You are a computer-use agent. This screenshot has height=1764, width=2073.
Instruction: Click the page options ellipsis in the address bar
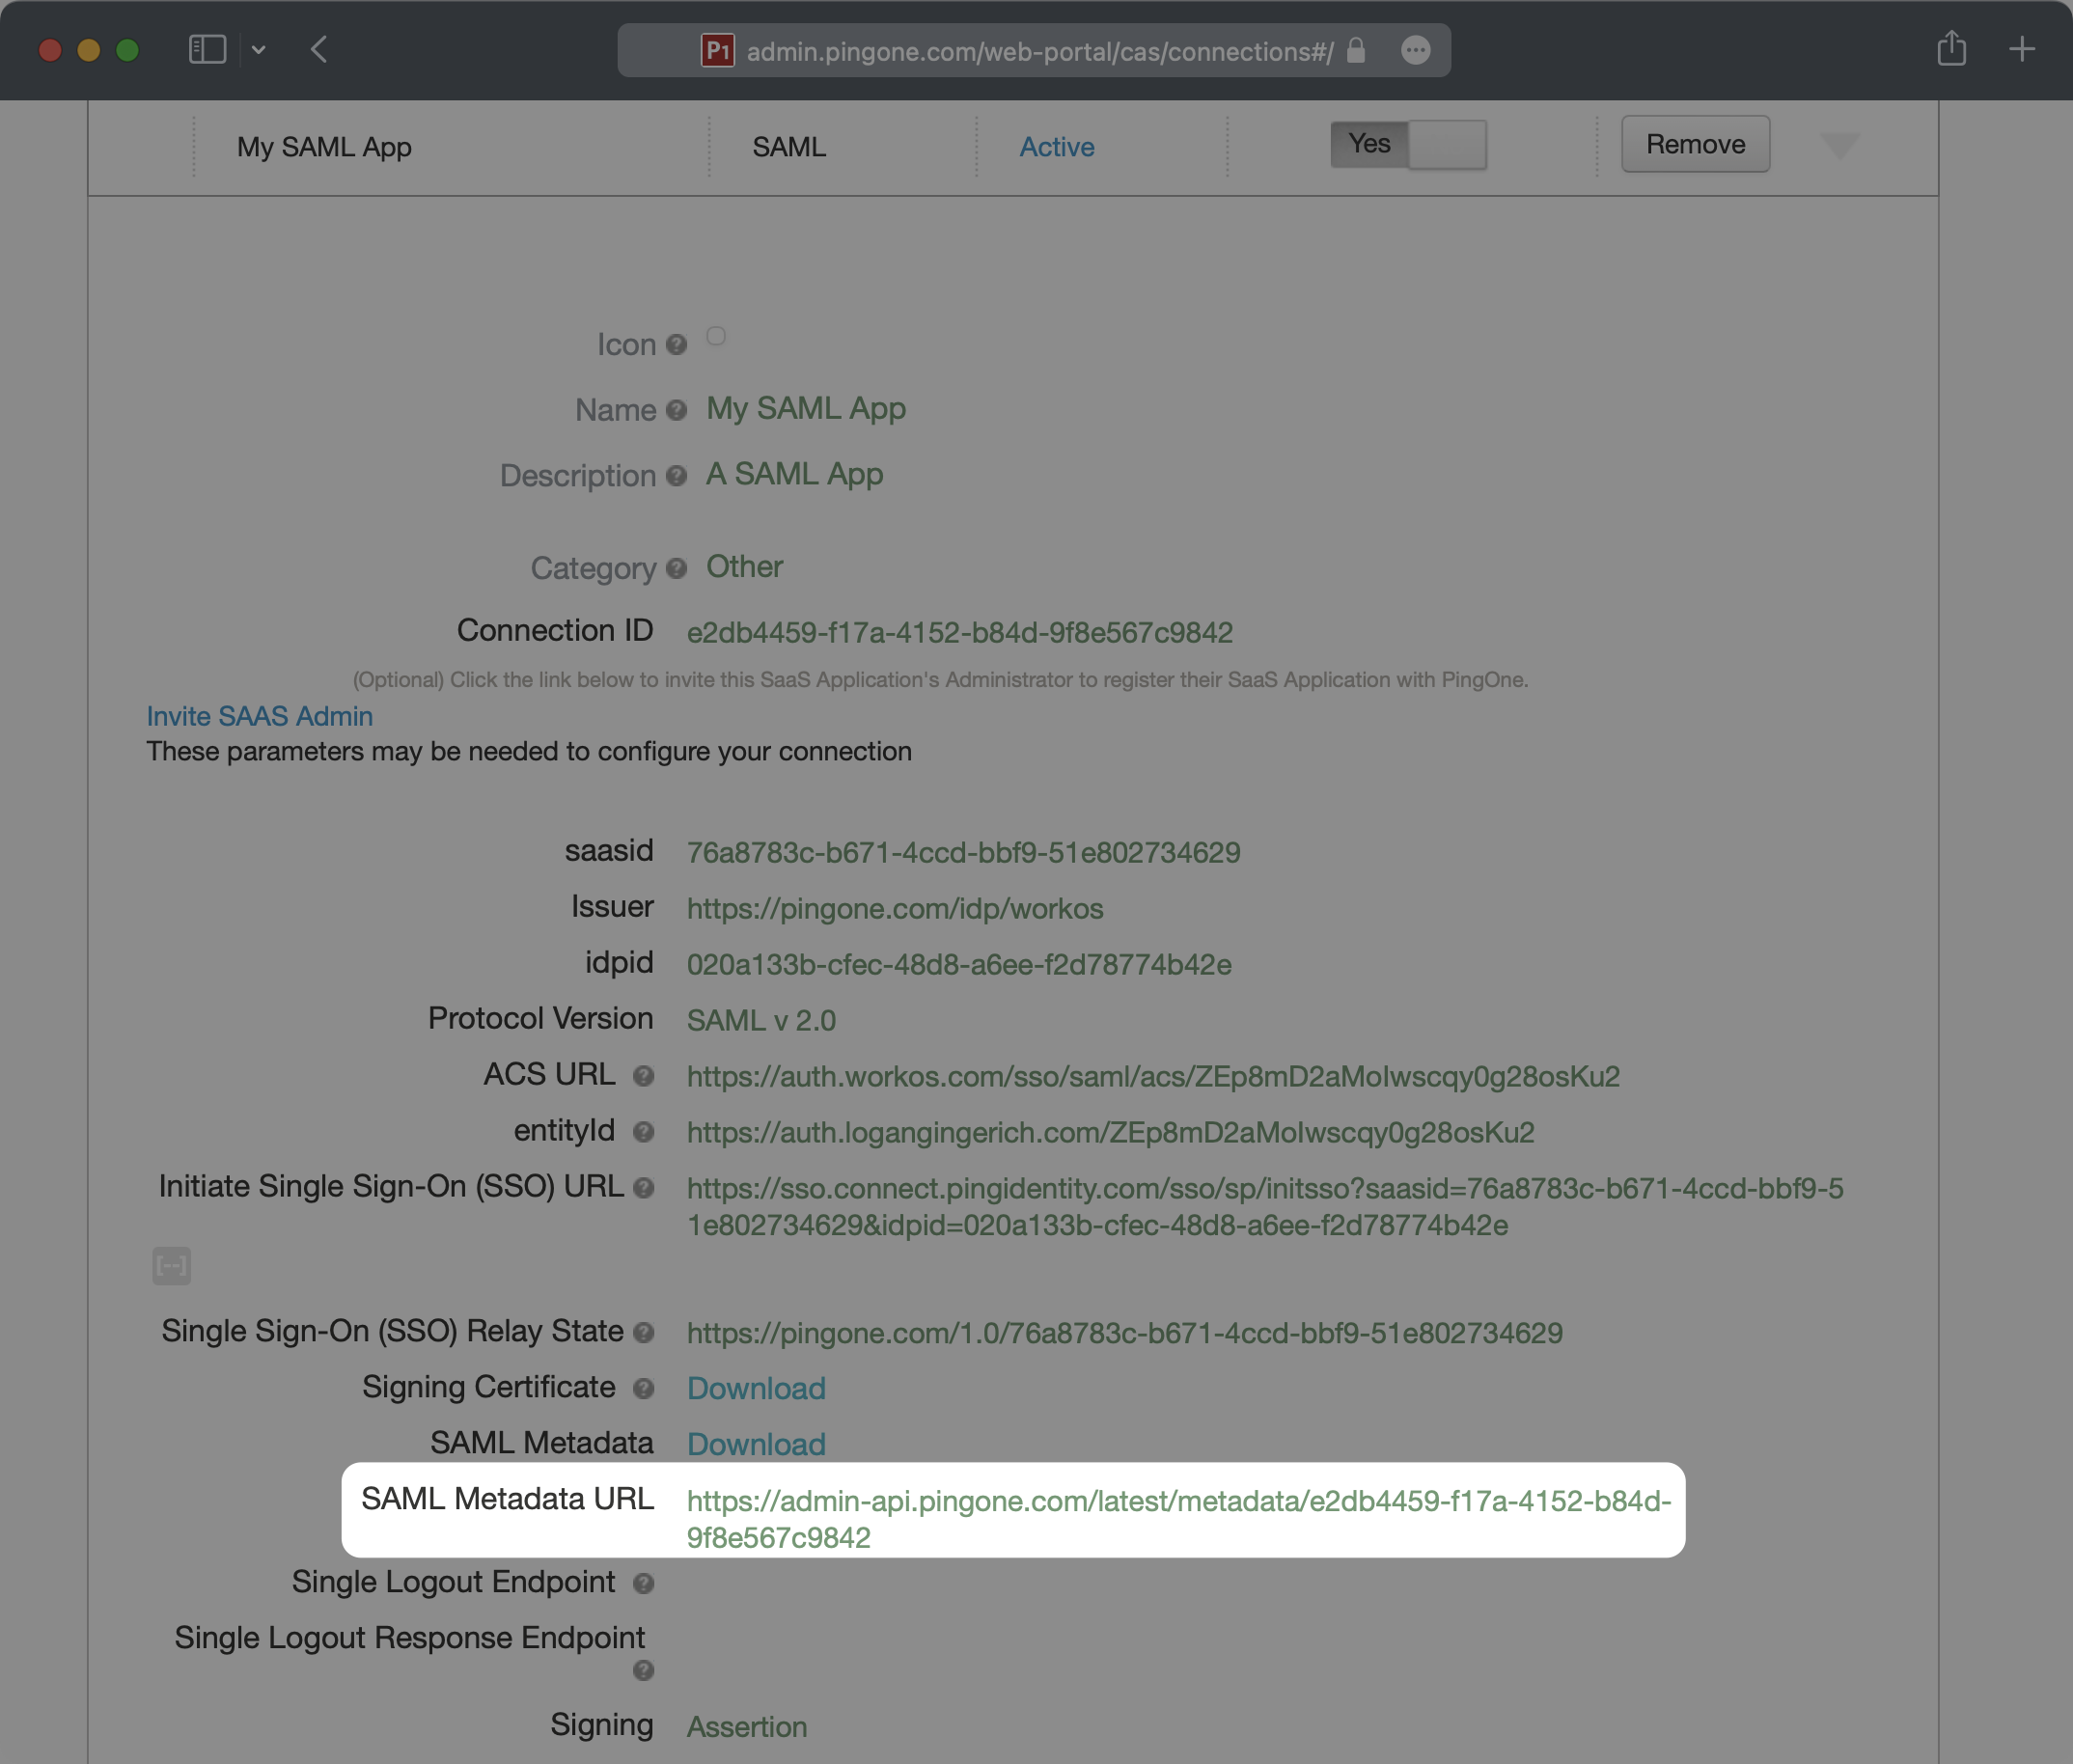[x=1415, y=50]
